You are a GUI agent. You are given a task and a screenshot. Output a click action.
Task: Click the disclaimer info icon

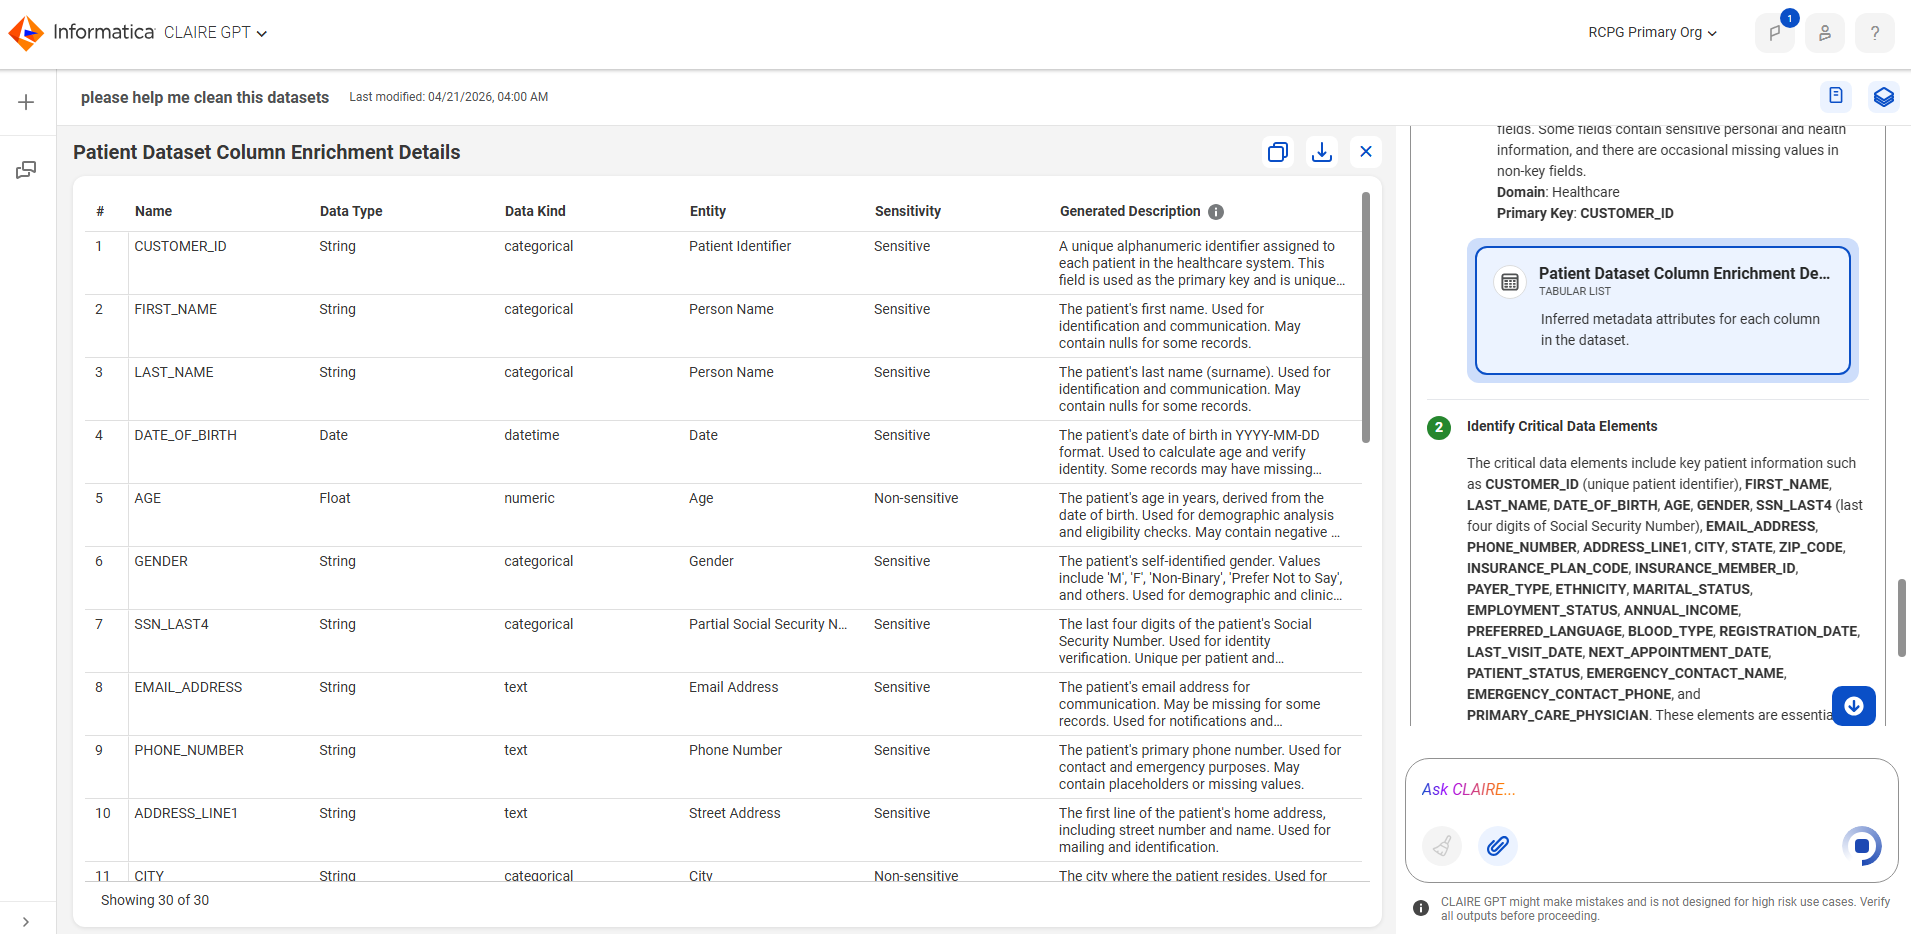(x=1421, y=908)
